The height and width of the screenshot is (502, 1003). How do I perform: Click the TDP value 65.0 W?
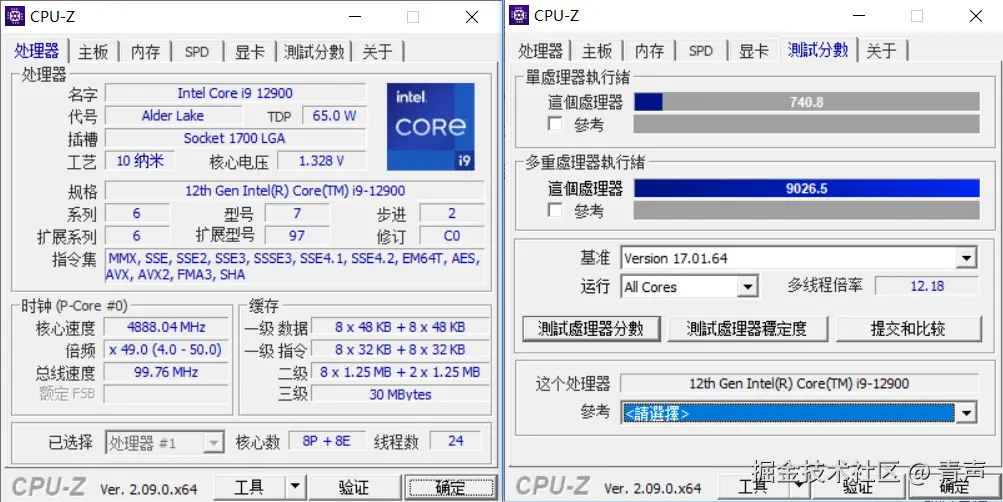[x=334, y=116]
